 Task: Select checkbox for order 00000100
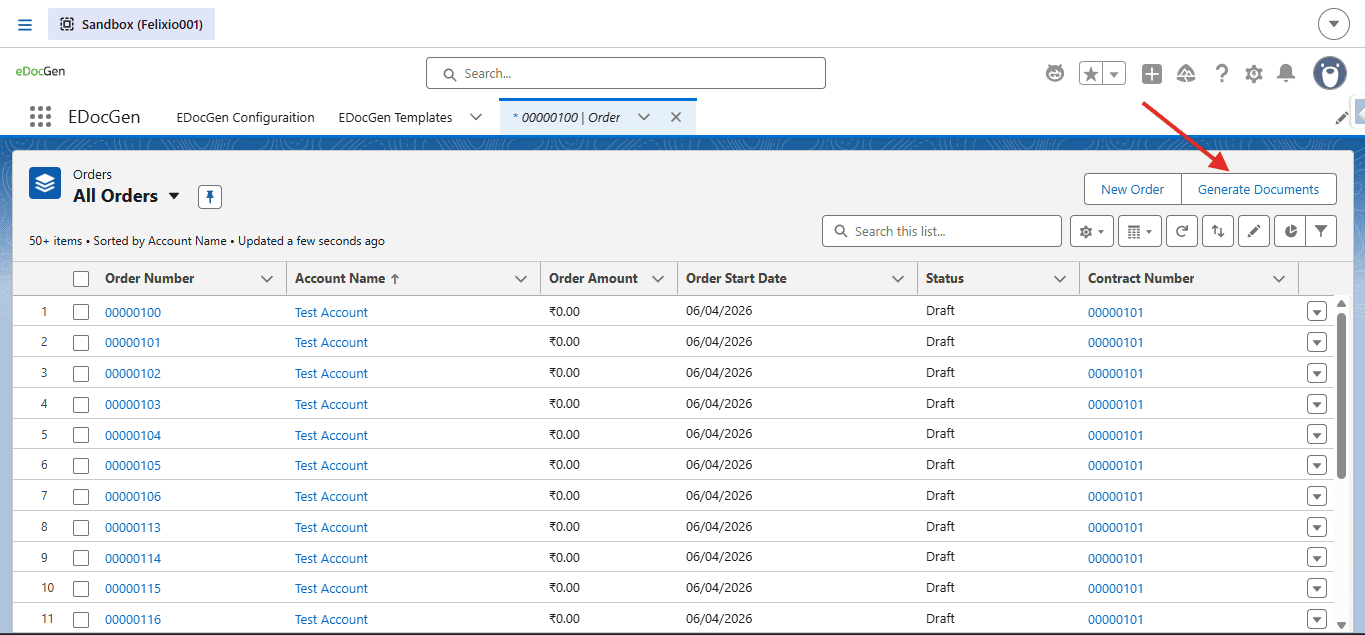click(81, 312)
